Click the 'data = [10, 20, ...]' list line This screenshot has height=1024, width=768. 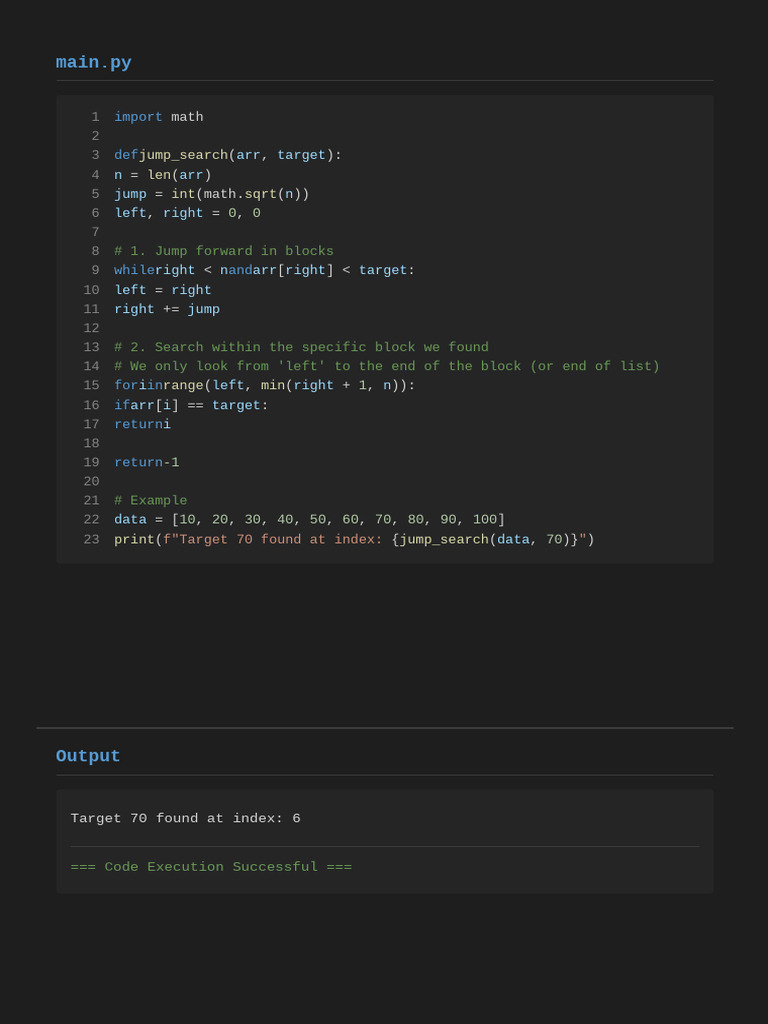pyautogui.click(x=310, y=520)
